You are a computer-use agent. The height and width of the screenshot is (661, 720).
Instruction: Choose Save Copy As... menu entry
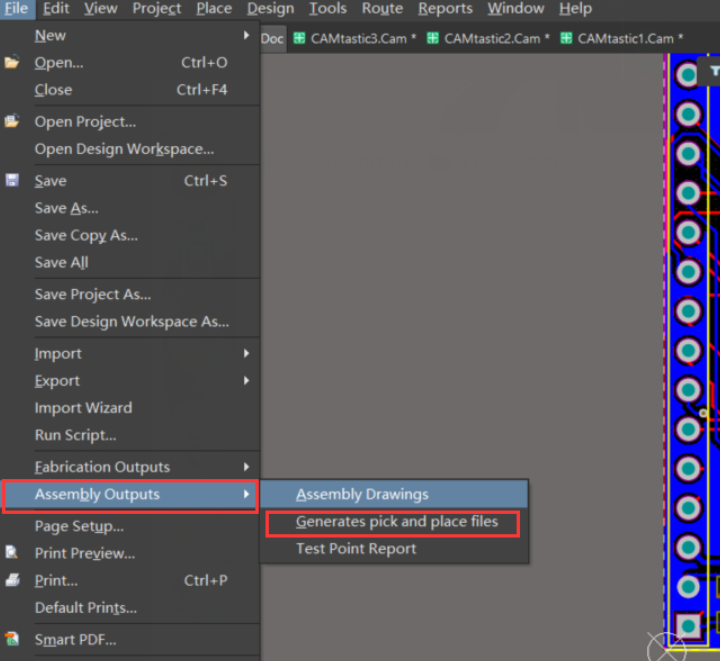[x=130, y=235]
